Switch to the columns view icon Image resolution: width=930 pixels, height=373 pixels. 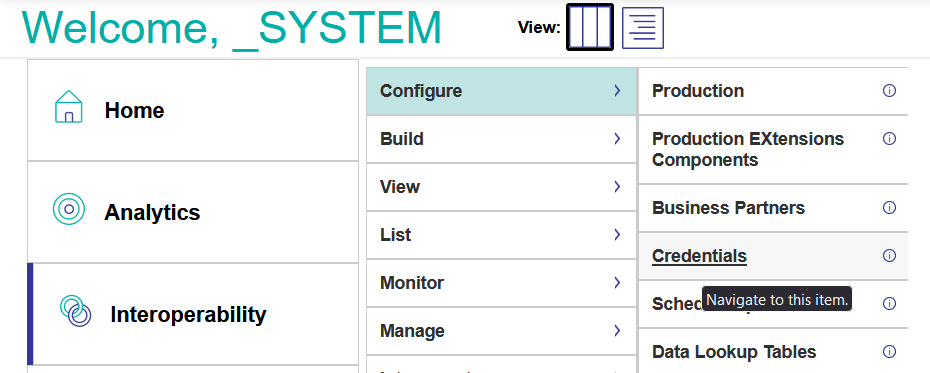(x=590, y=27)
